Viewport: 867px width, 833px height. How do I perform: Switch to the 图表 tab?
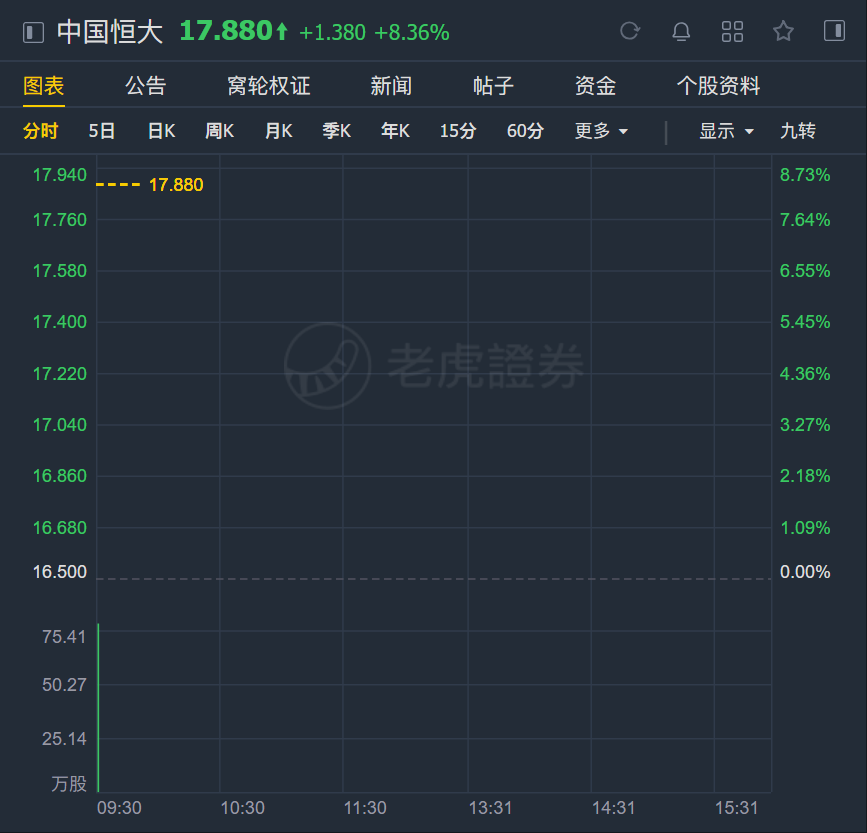44,86
